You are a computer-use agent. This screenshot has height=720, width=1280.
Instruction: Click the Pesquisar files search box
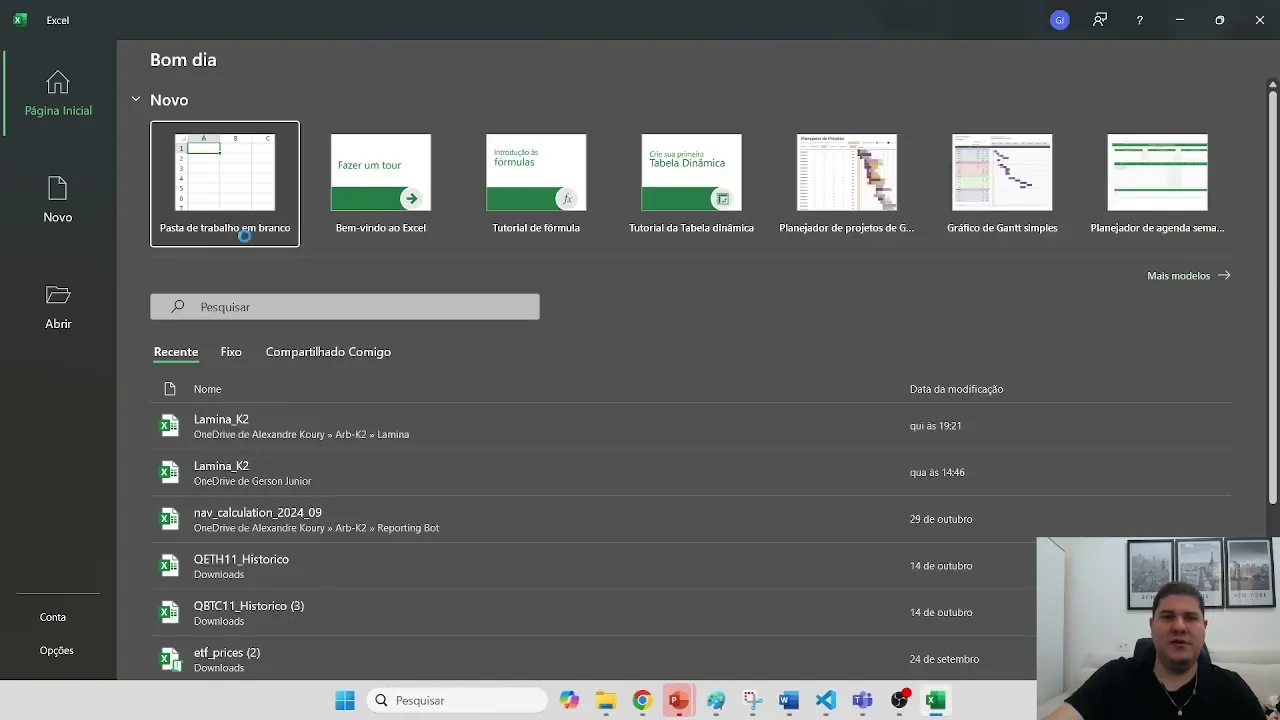tap(345, 307)
